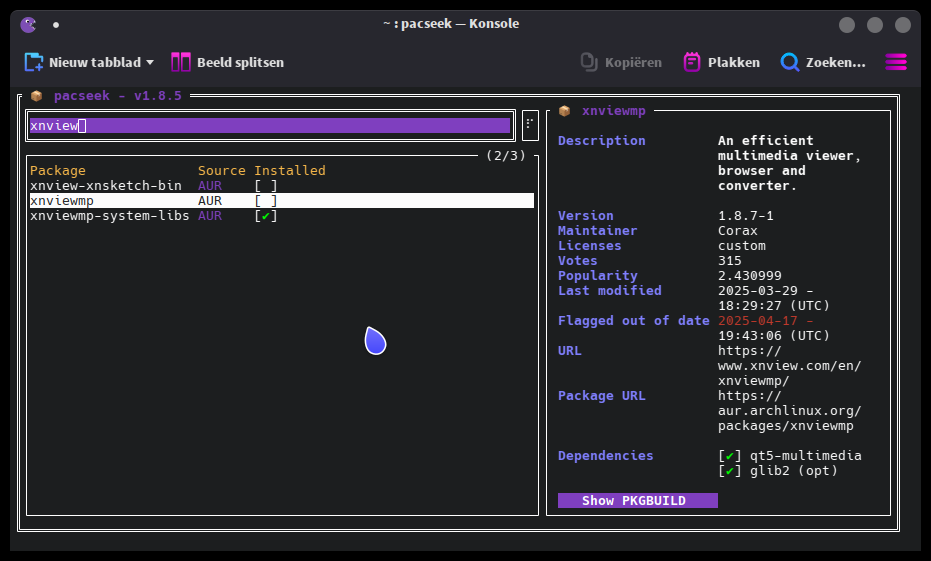
Task: Open the aur.archlinux.org package URL
Action: point(789,411)
